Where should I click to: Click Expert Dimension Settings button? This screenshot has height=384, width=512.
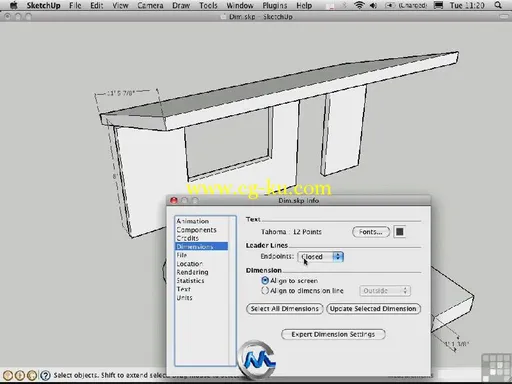point(333,334)
